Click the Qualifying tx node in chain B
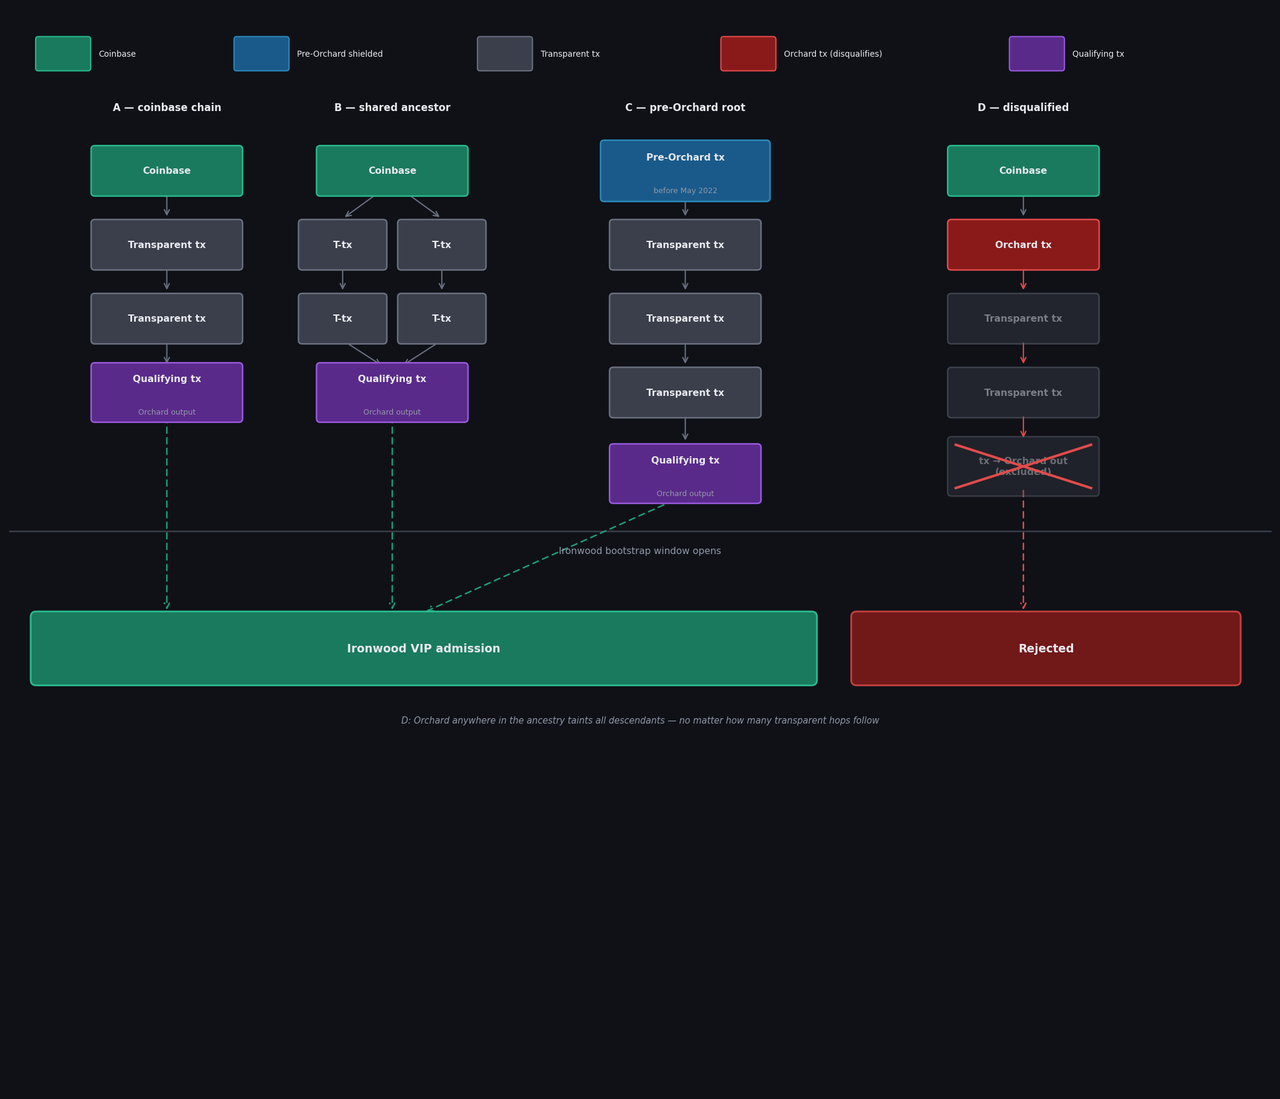 pyautogui.click(x=392, y=392)
